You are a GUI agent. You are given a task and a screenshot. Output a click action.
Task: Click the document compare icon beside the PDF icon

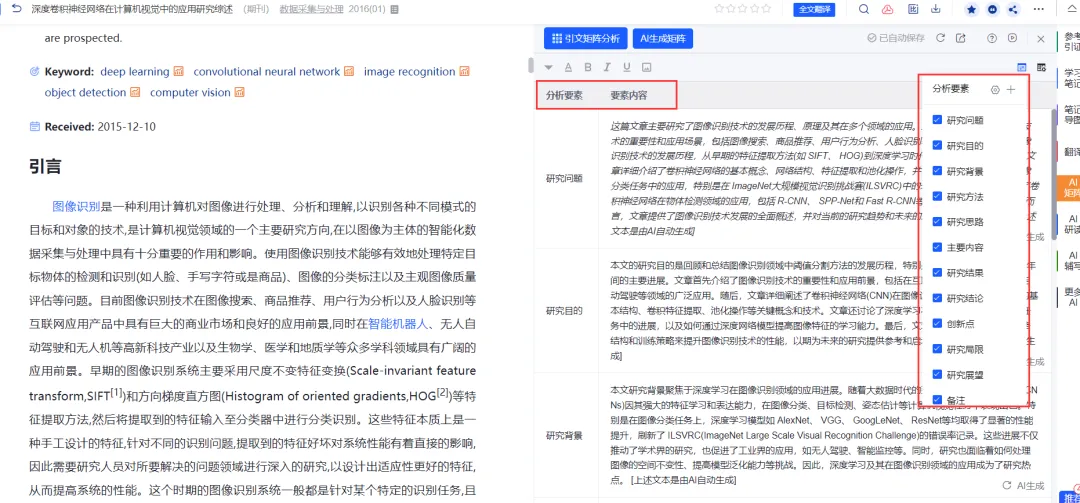913,10
